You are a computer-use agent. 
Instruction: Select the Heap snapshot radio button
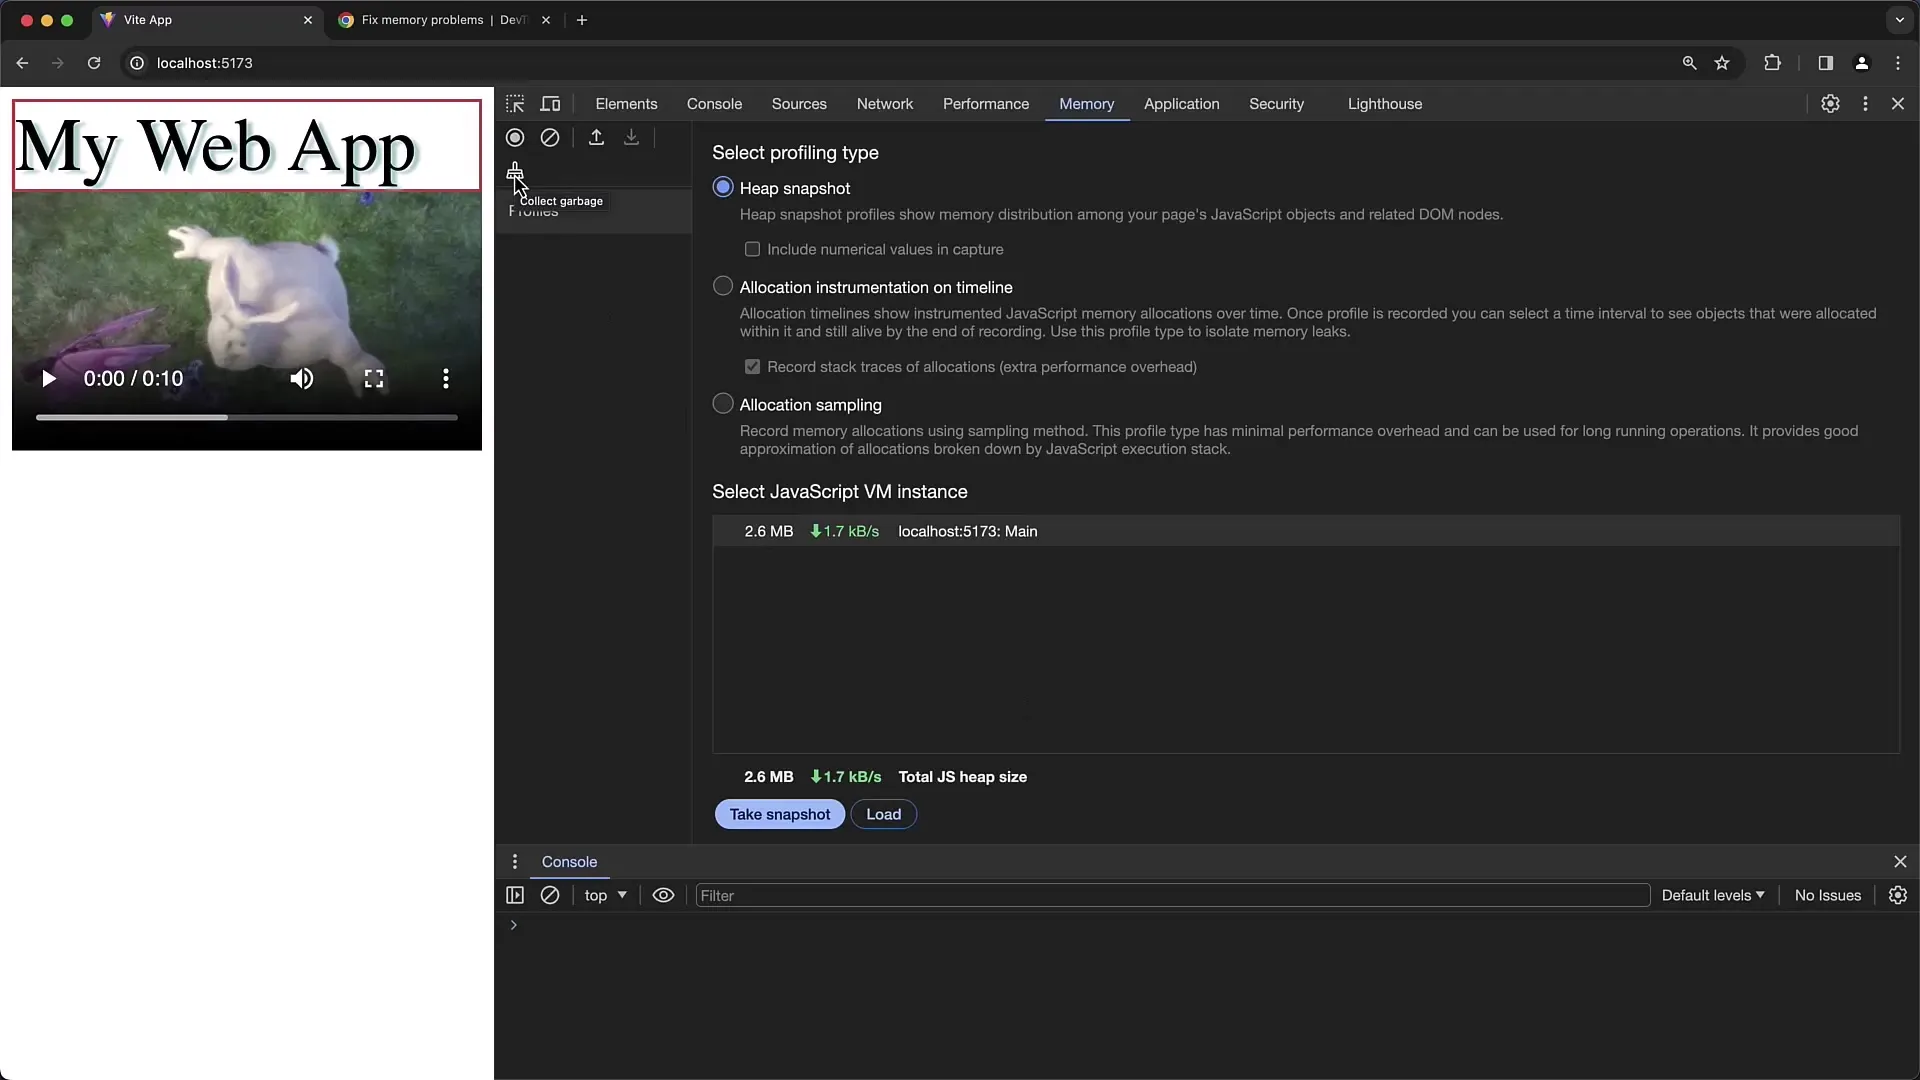[x=723, y=186]
